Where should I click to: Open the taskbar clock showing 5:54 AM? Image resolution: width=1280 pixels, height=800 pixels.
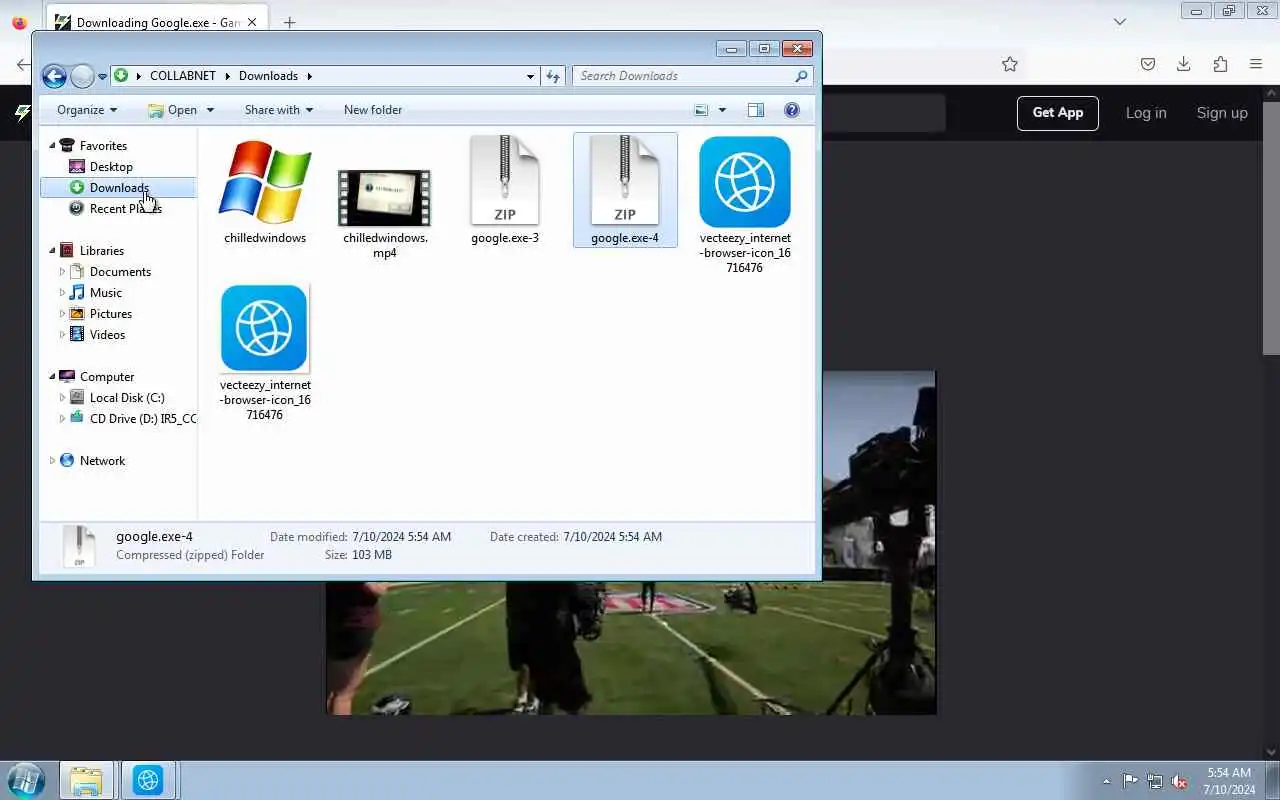(x=1229, y=781)
